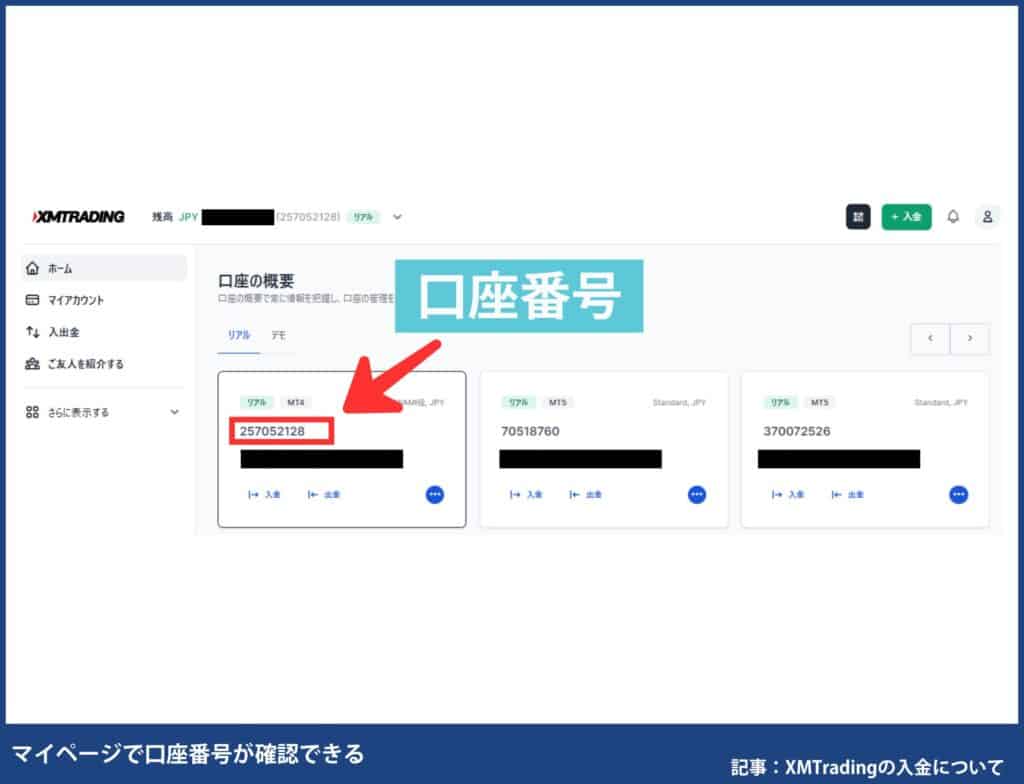Click the right pagination arrow

pyautogui.click(x=968, y=339)
